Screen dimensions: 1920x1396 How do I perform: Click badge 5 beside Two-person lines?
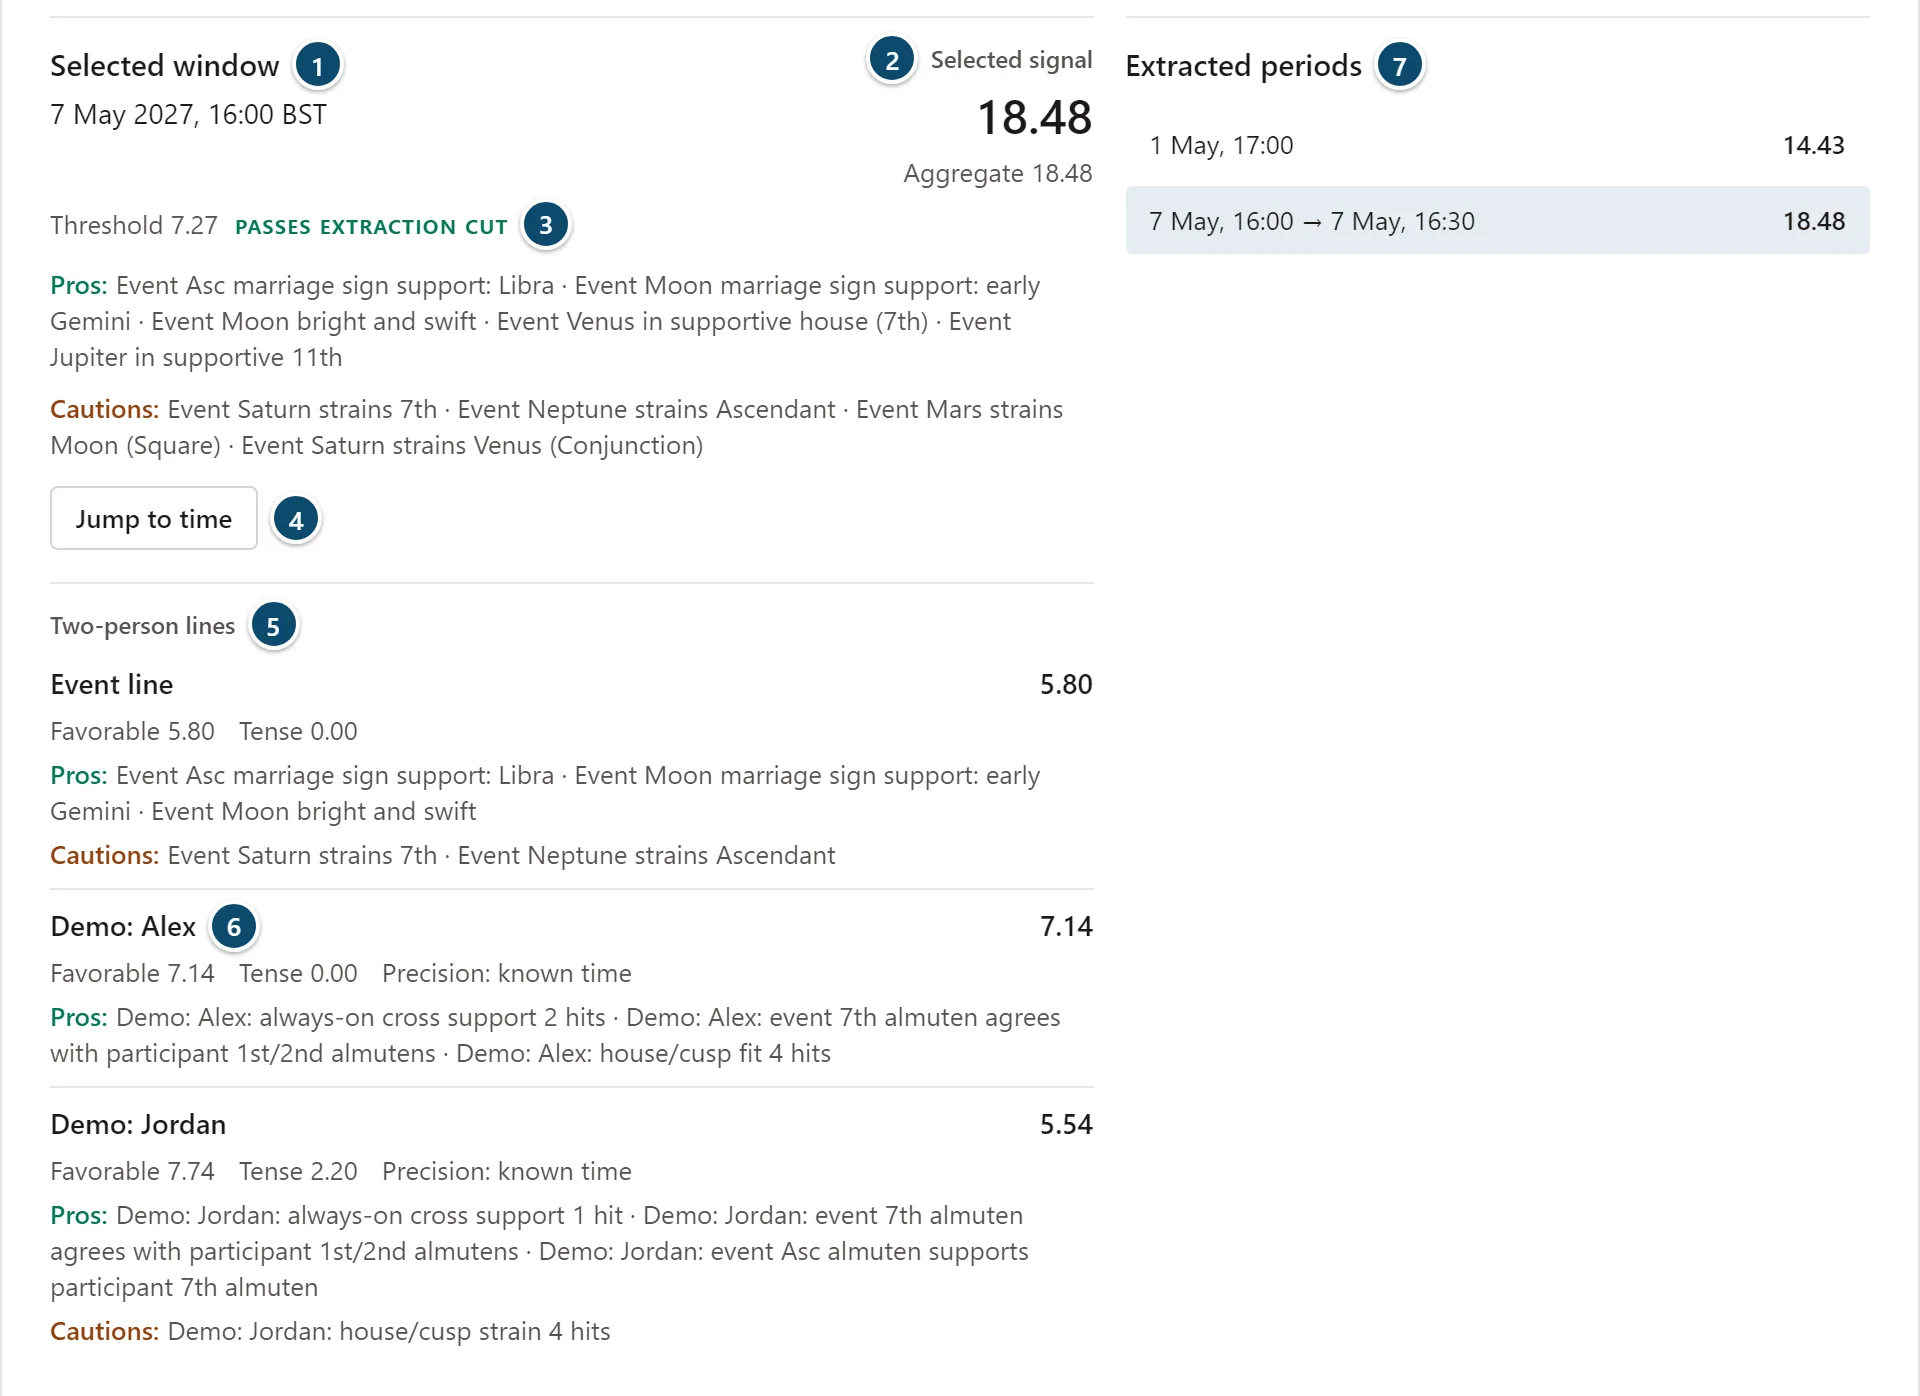273,626
